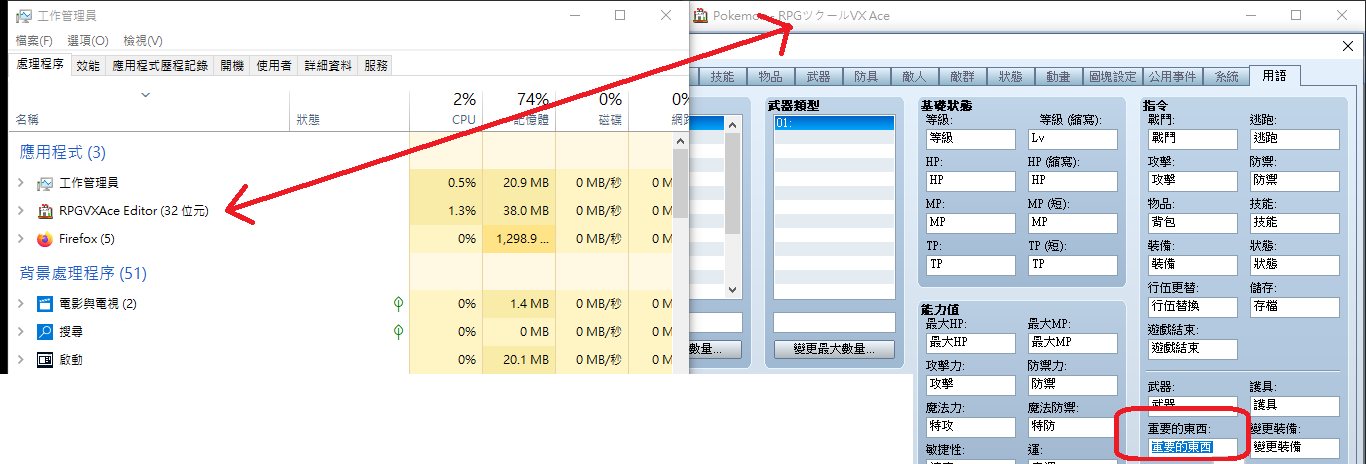The image size is (1366, 464).
Task: Select the 應用程式 (3) group heading
Action: pos(63,153)
